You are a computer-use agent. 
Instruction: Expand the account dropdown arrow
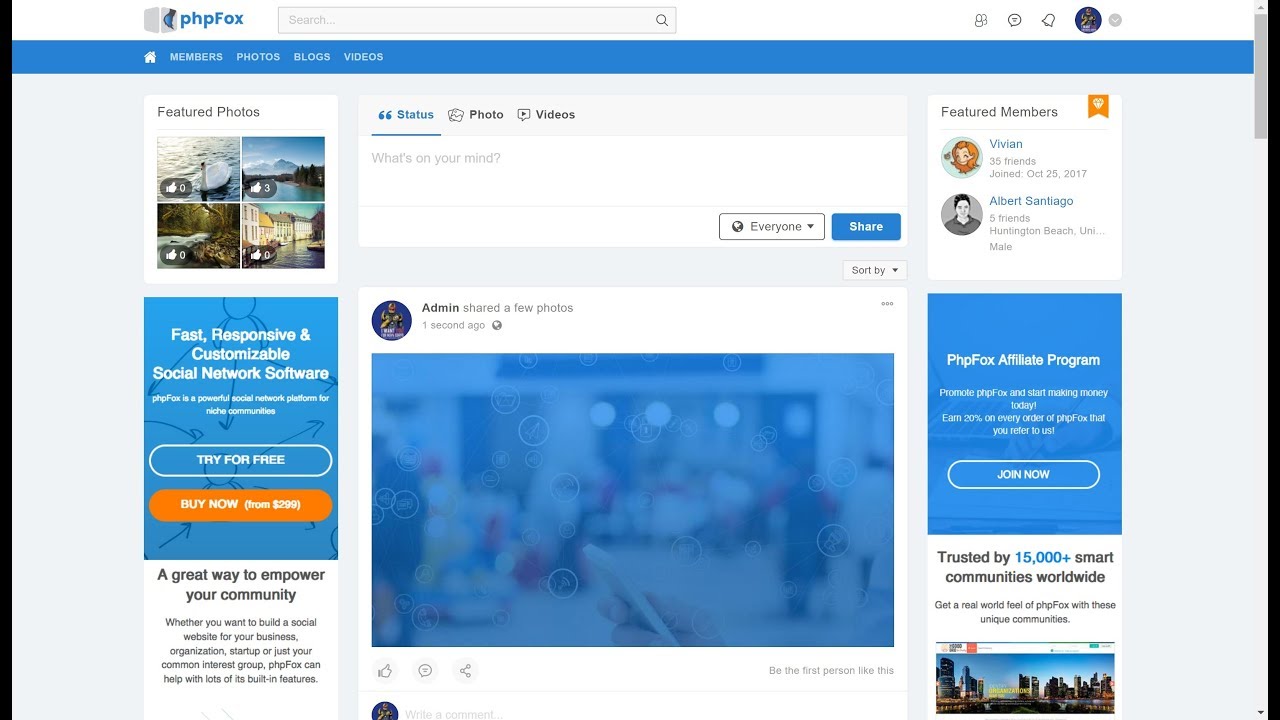coord(1115,20)
